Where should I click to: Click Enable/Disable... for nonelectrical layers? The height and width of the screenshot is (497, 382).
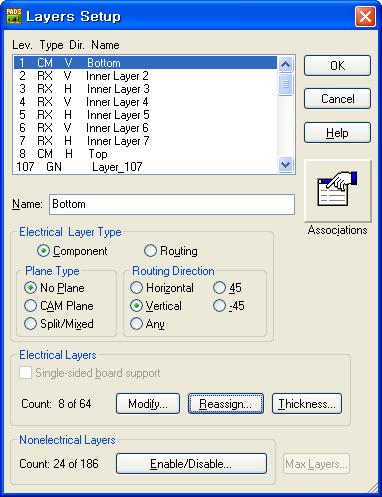pos(191,464)
